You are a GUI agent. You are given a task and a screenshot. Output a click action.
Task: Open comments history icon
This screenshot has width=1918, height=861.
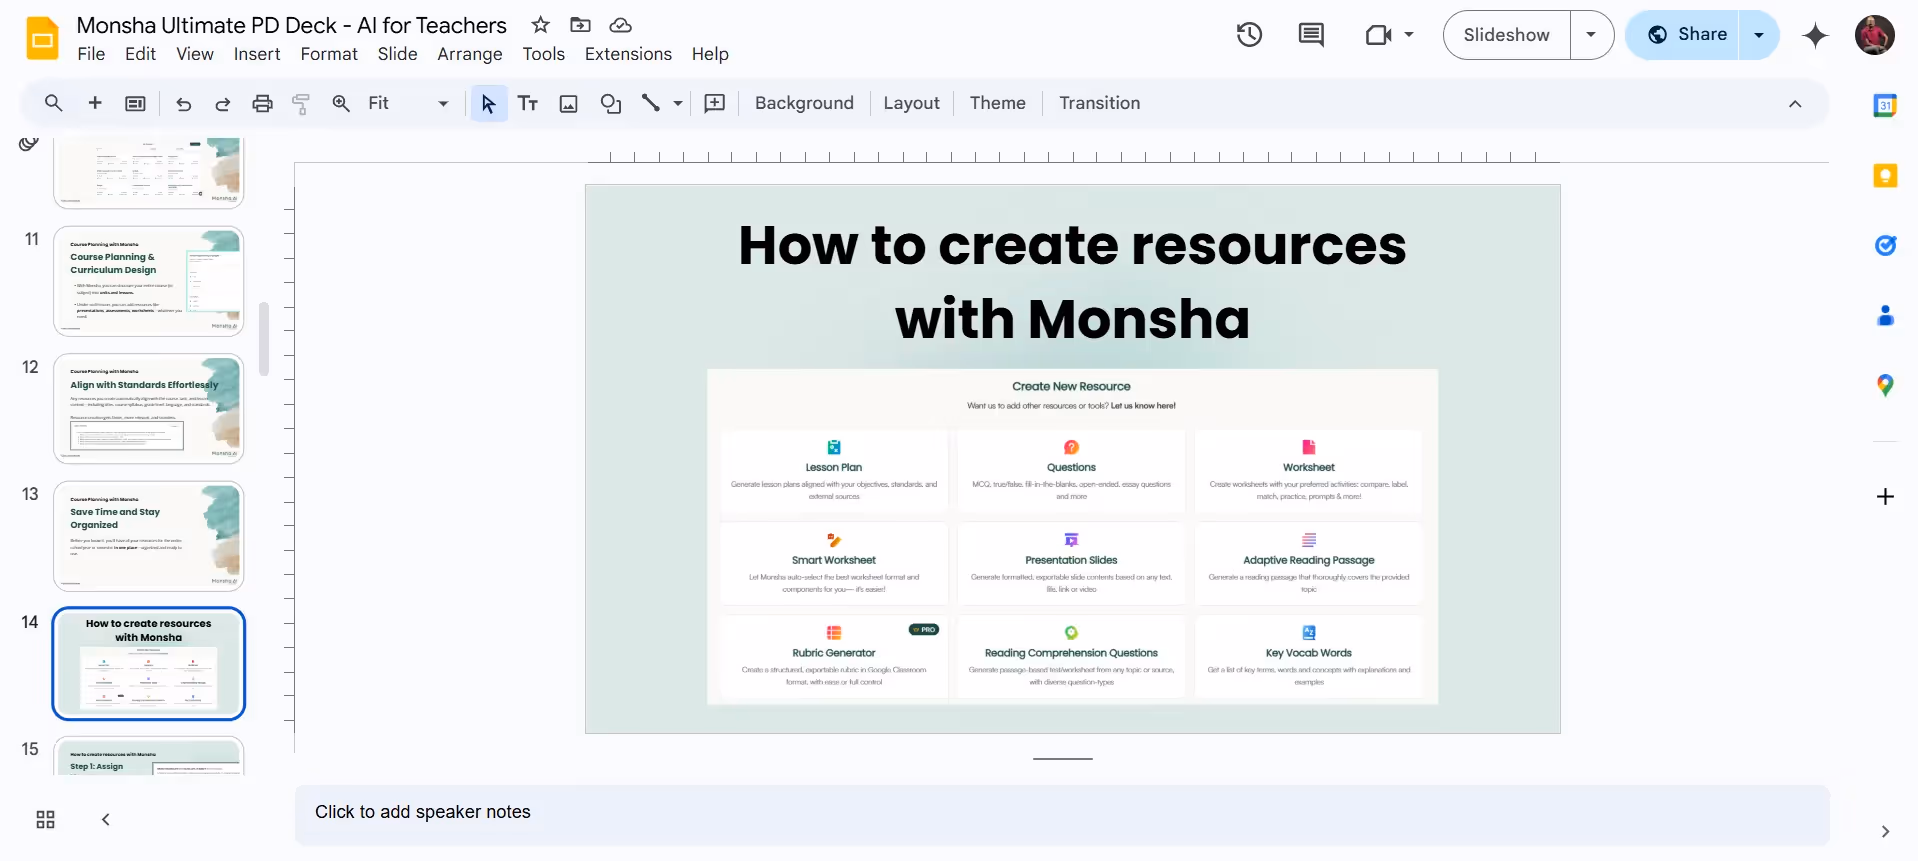pos(1311,35)
